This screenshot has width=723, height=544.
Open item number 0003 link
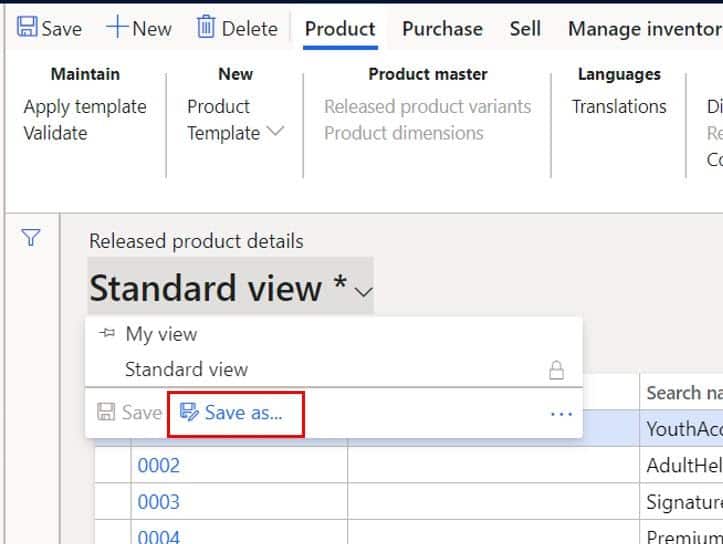click(x=158, y=502)
